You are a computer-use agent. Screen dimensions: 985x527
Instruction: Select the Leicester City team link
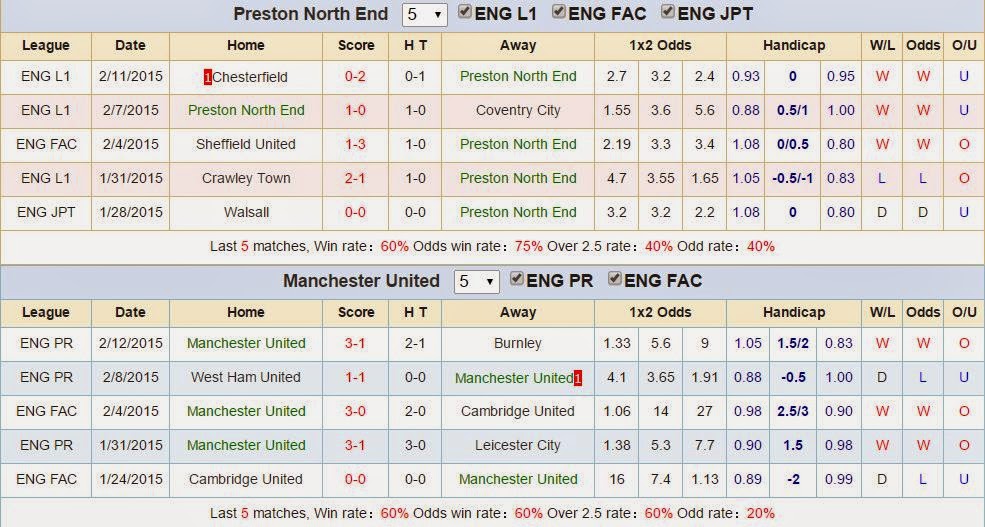[518, 446]
